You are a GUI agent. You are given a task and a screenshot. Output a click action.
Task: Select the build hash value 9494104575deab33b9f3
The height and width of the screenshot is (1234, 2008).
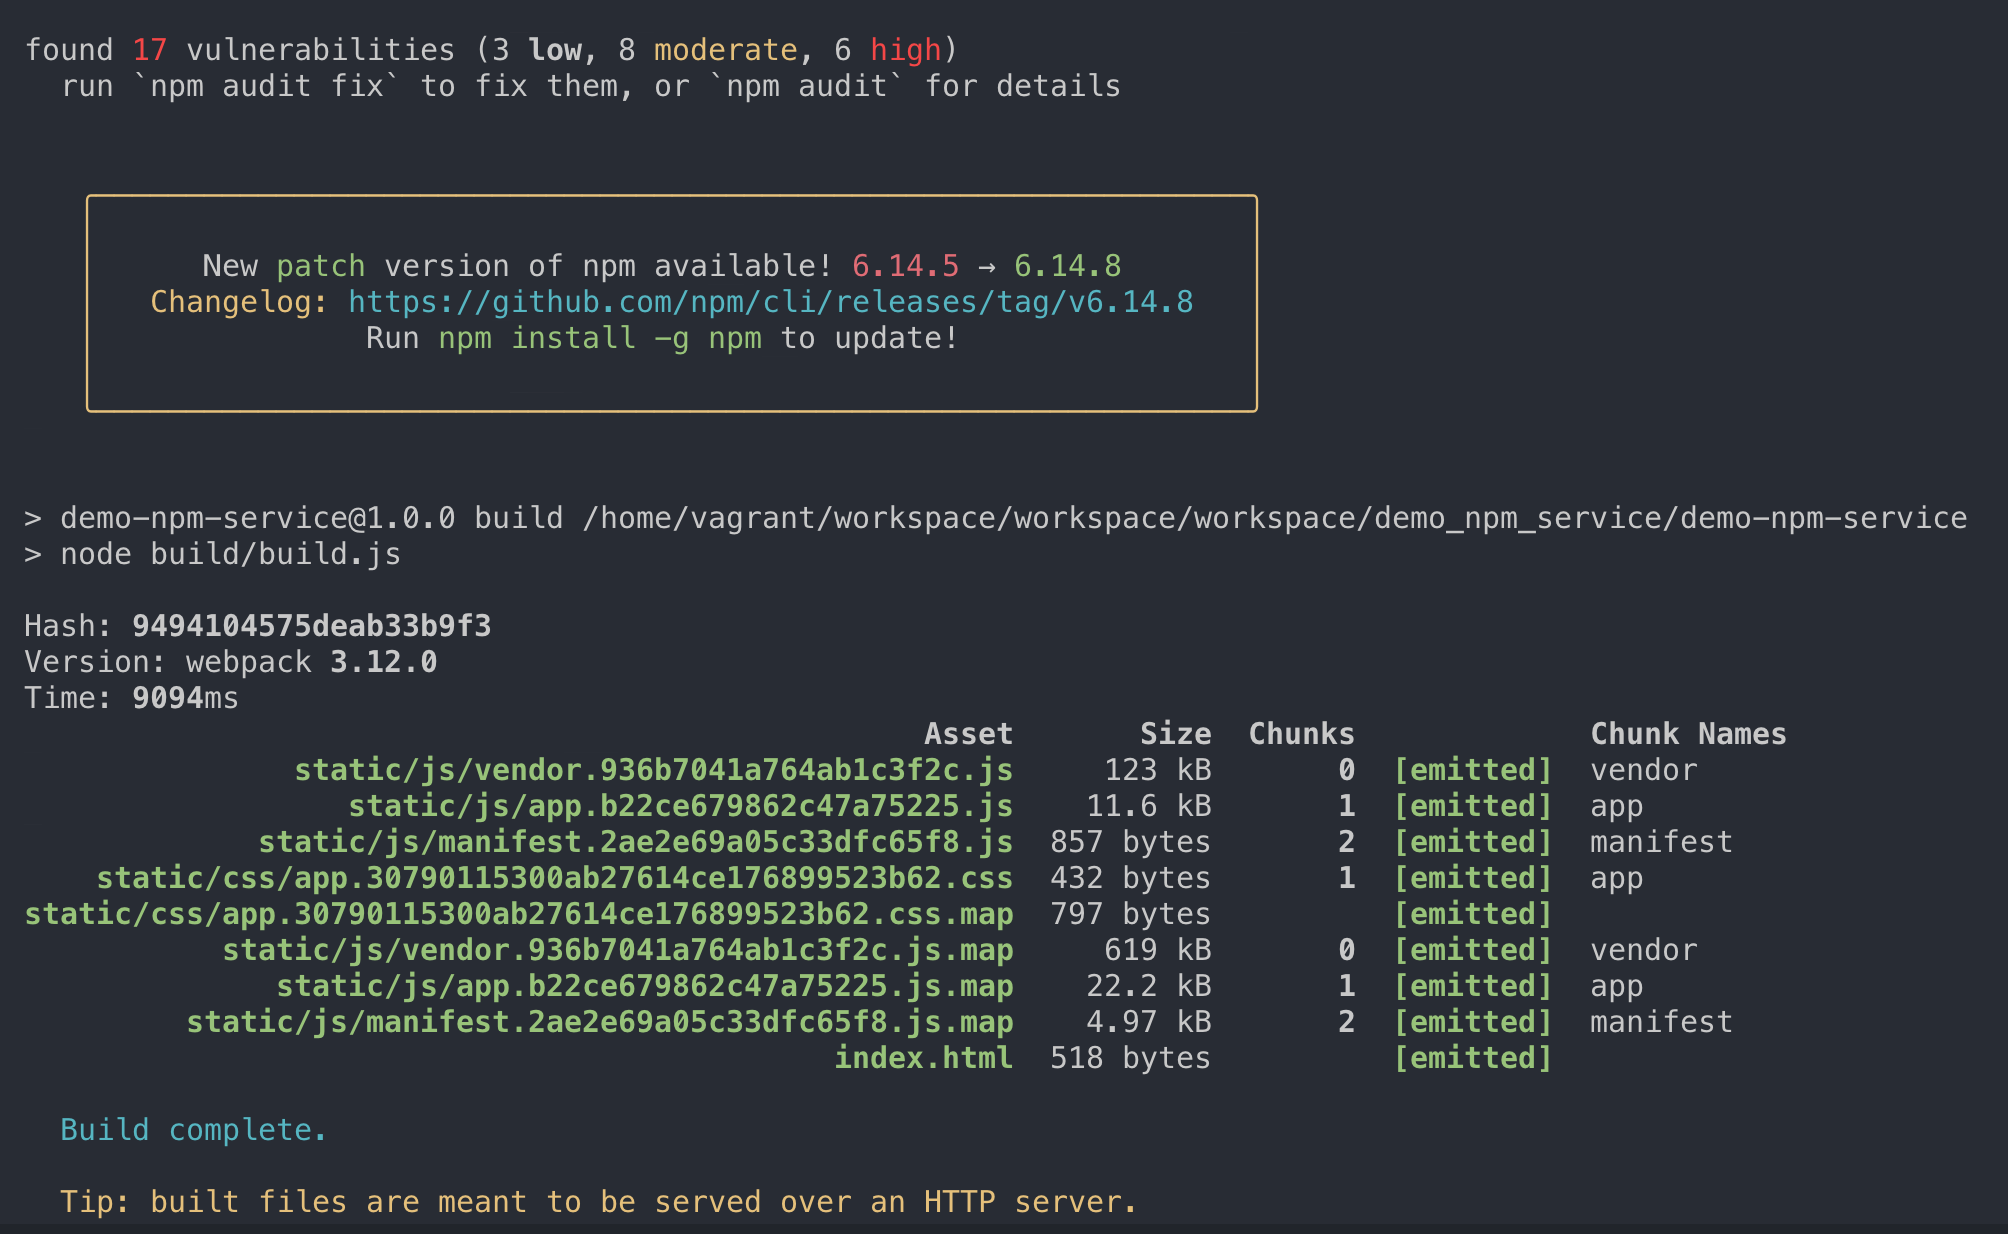tap(311, 626)
